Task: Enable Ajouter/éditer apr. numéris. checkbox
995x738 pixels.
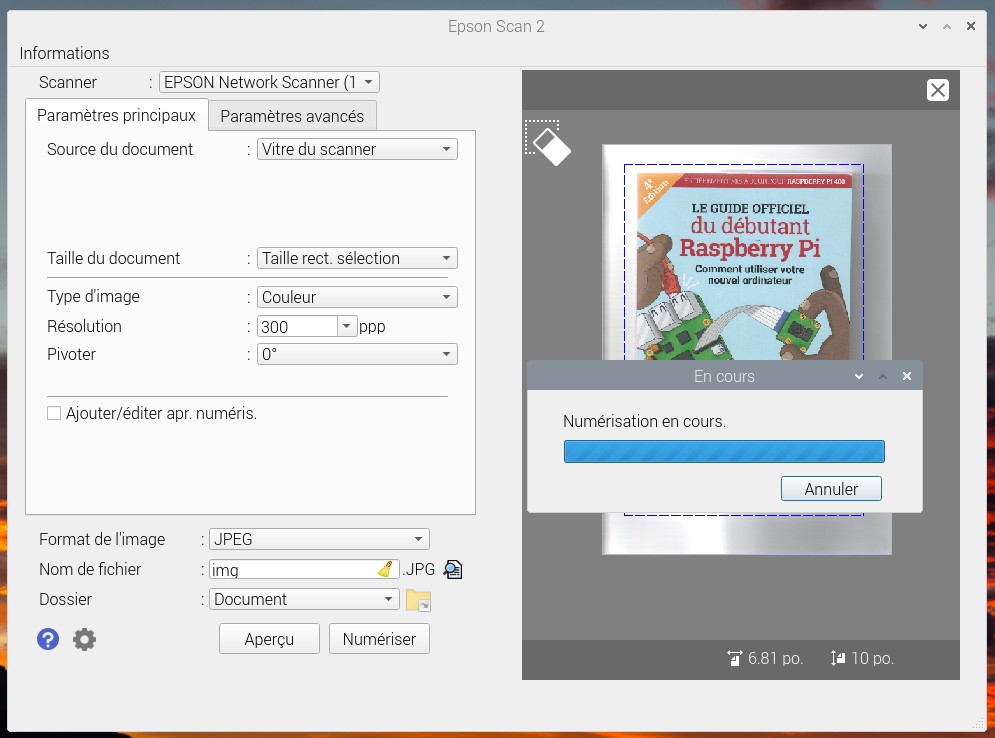Action: pos(54,413)
